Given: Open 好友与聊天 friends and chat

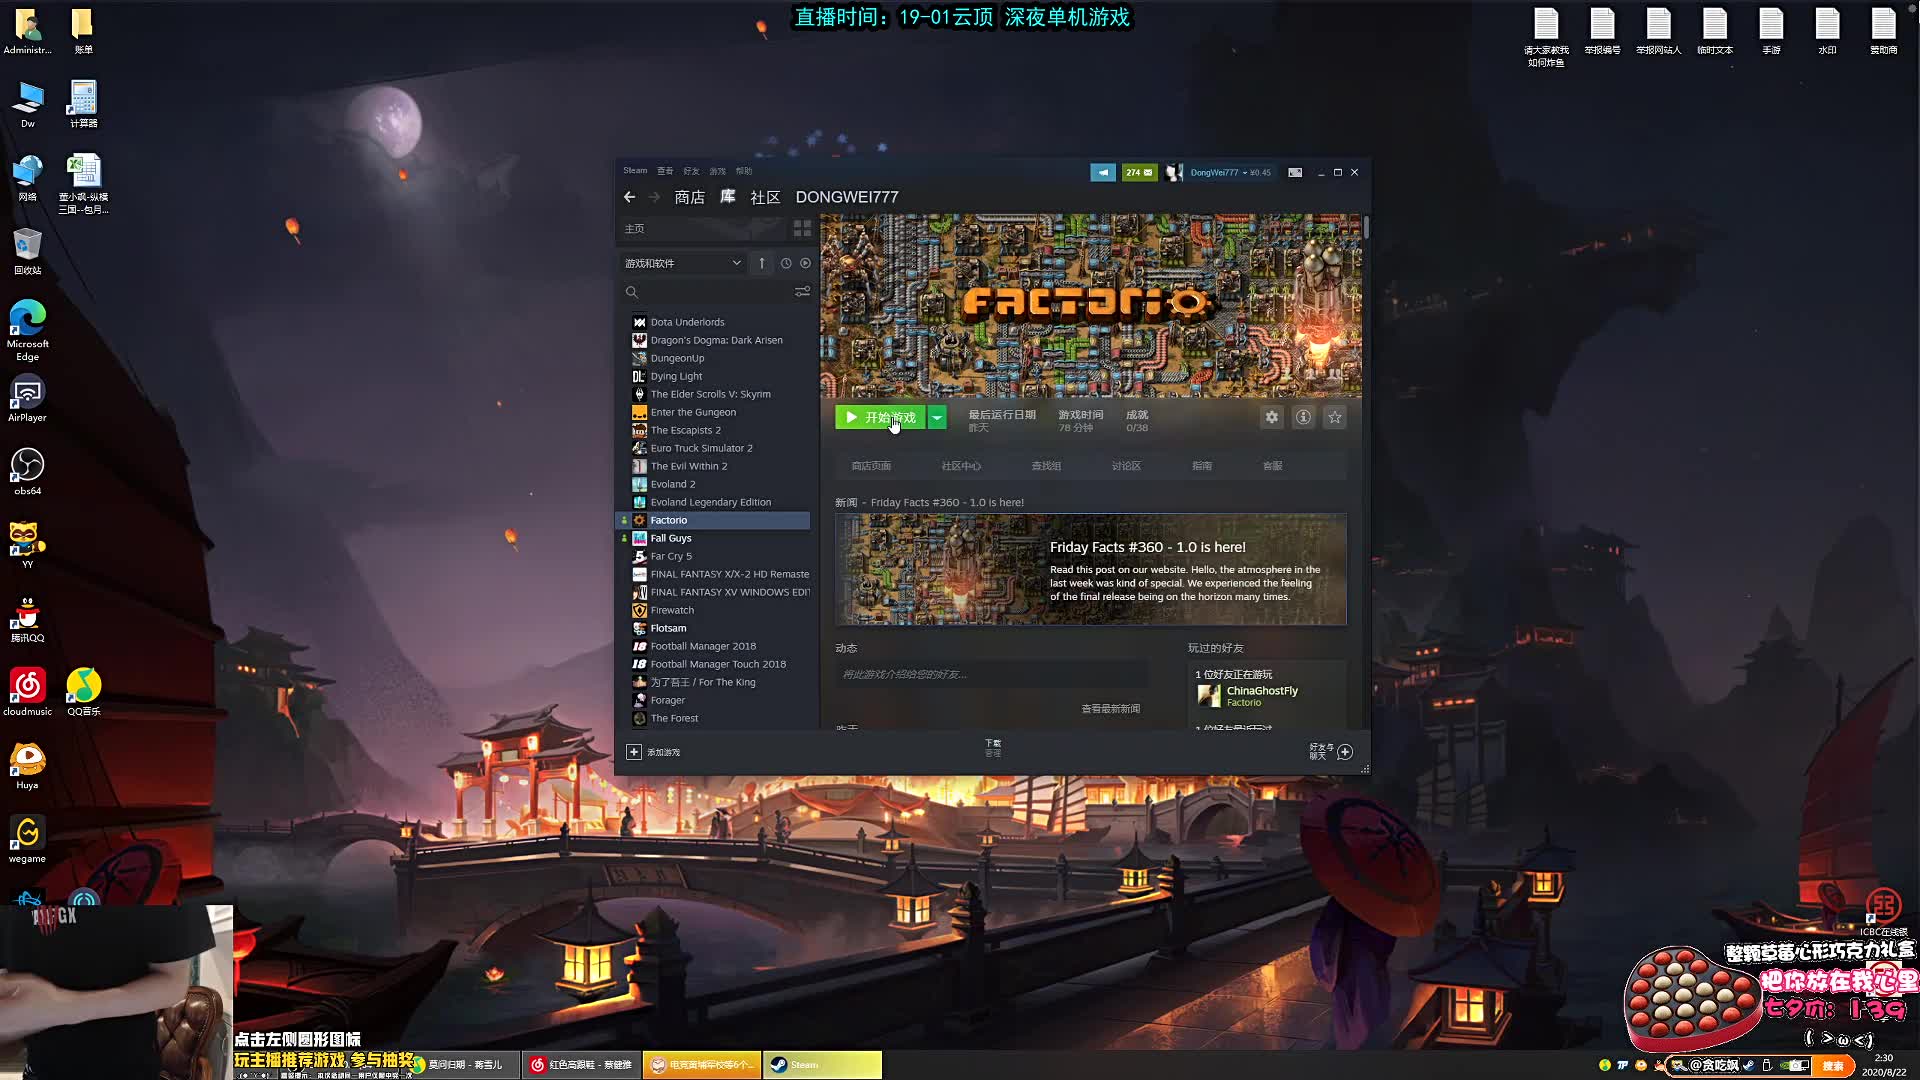Looking at the screenshot, I should [x=1331, y=752].
